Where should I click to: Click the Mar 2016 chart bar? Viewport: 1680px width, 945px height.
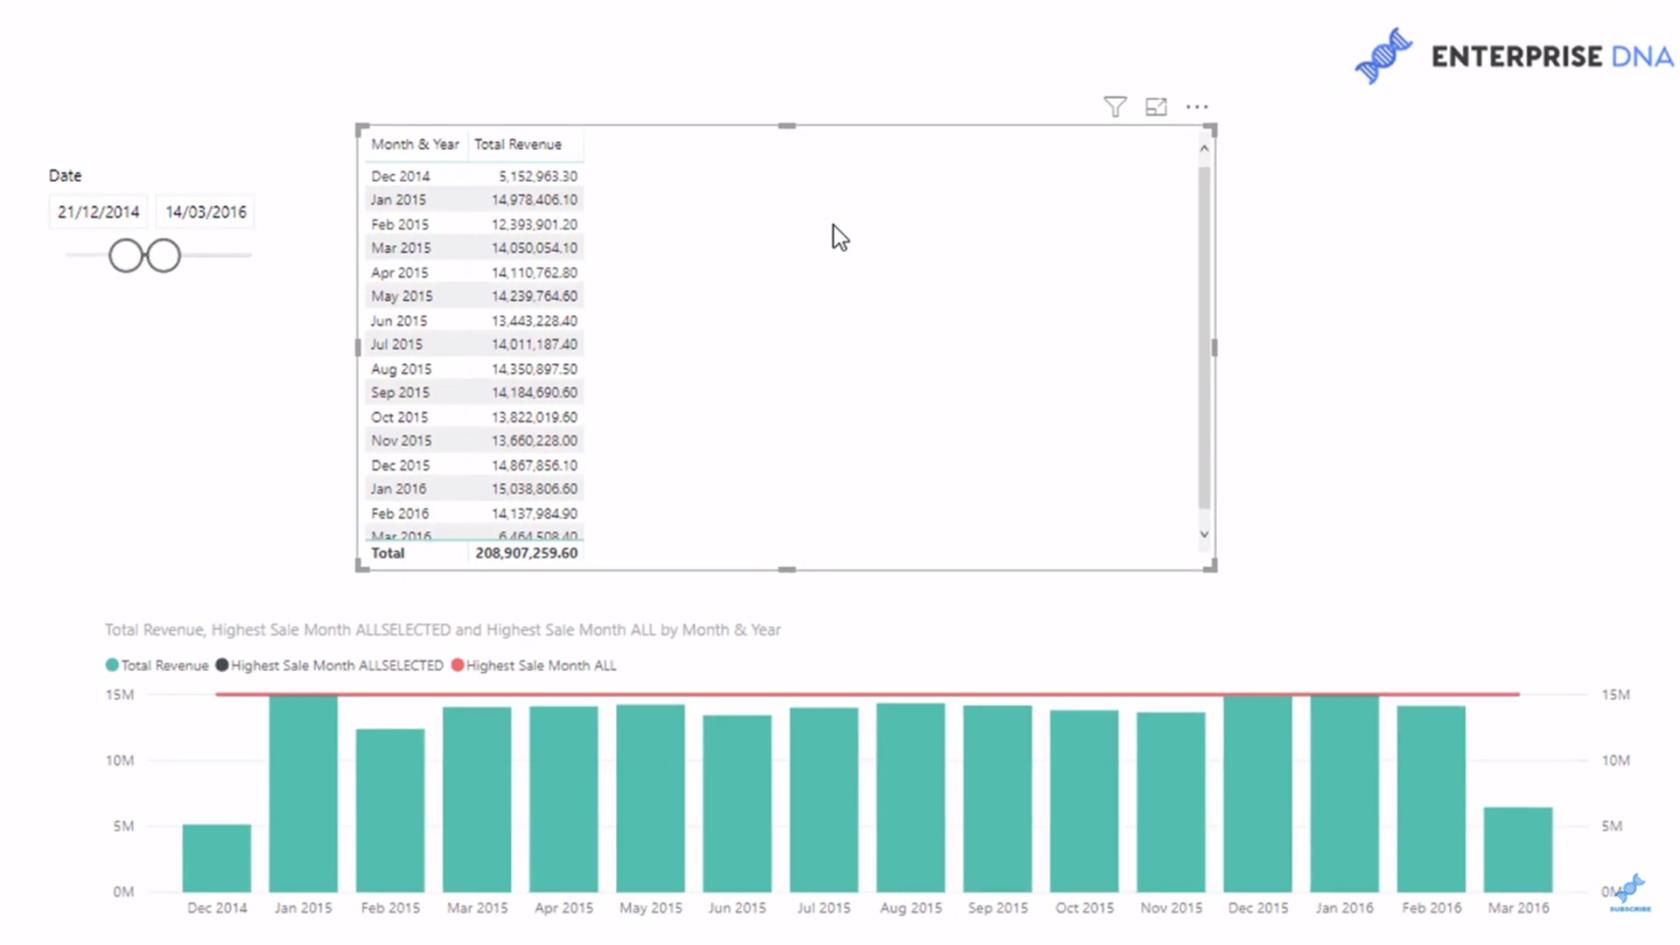point(1518,849)
